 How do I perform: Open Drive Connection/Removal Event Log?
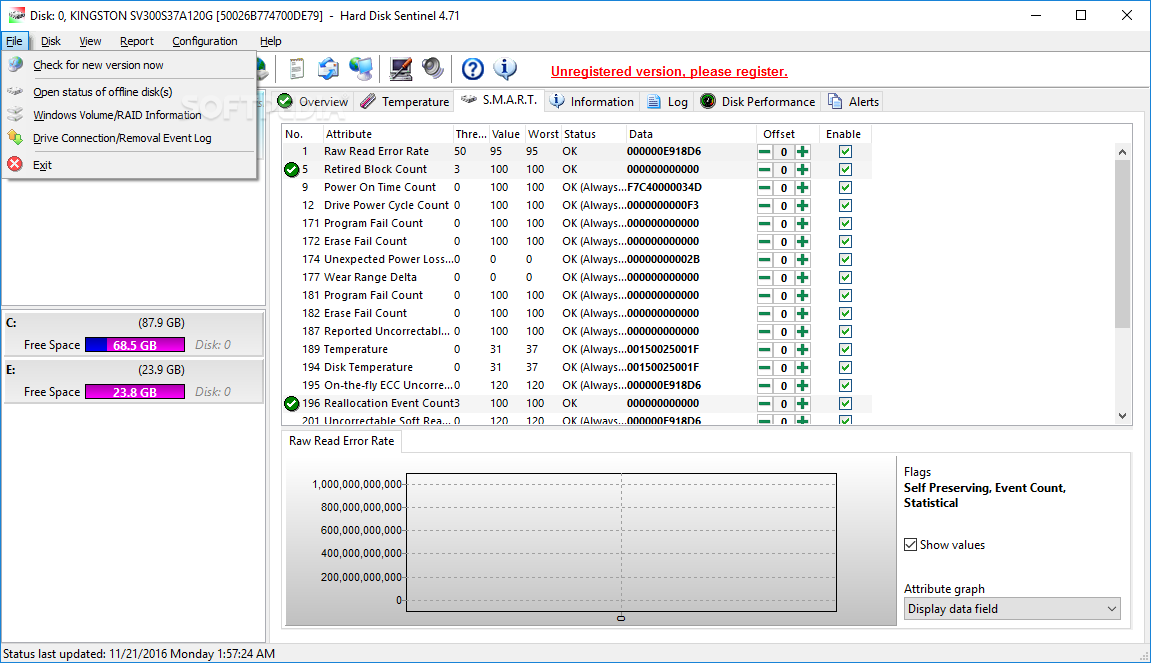pyautogui.click(x=130, y=138)
